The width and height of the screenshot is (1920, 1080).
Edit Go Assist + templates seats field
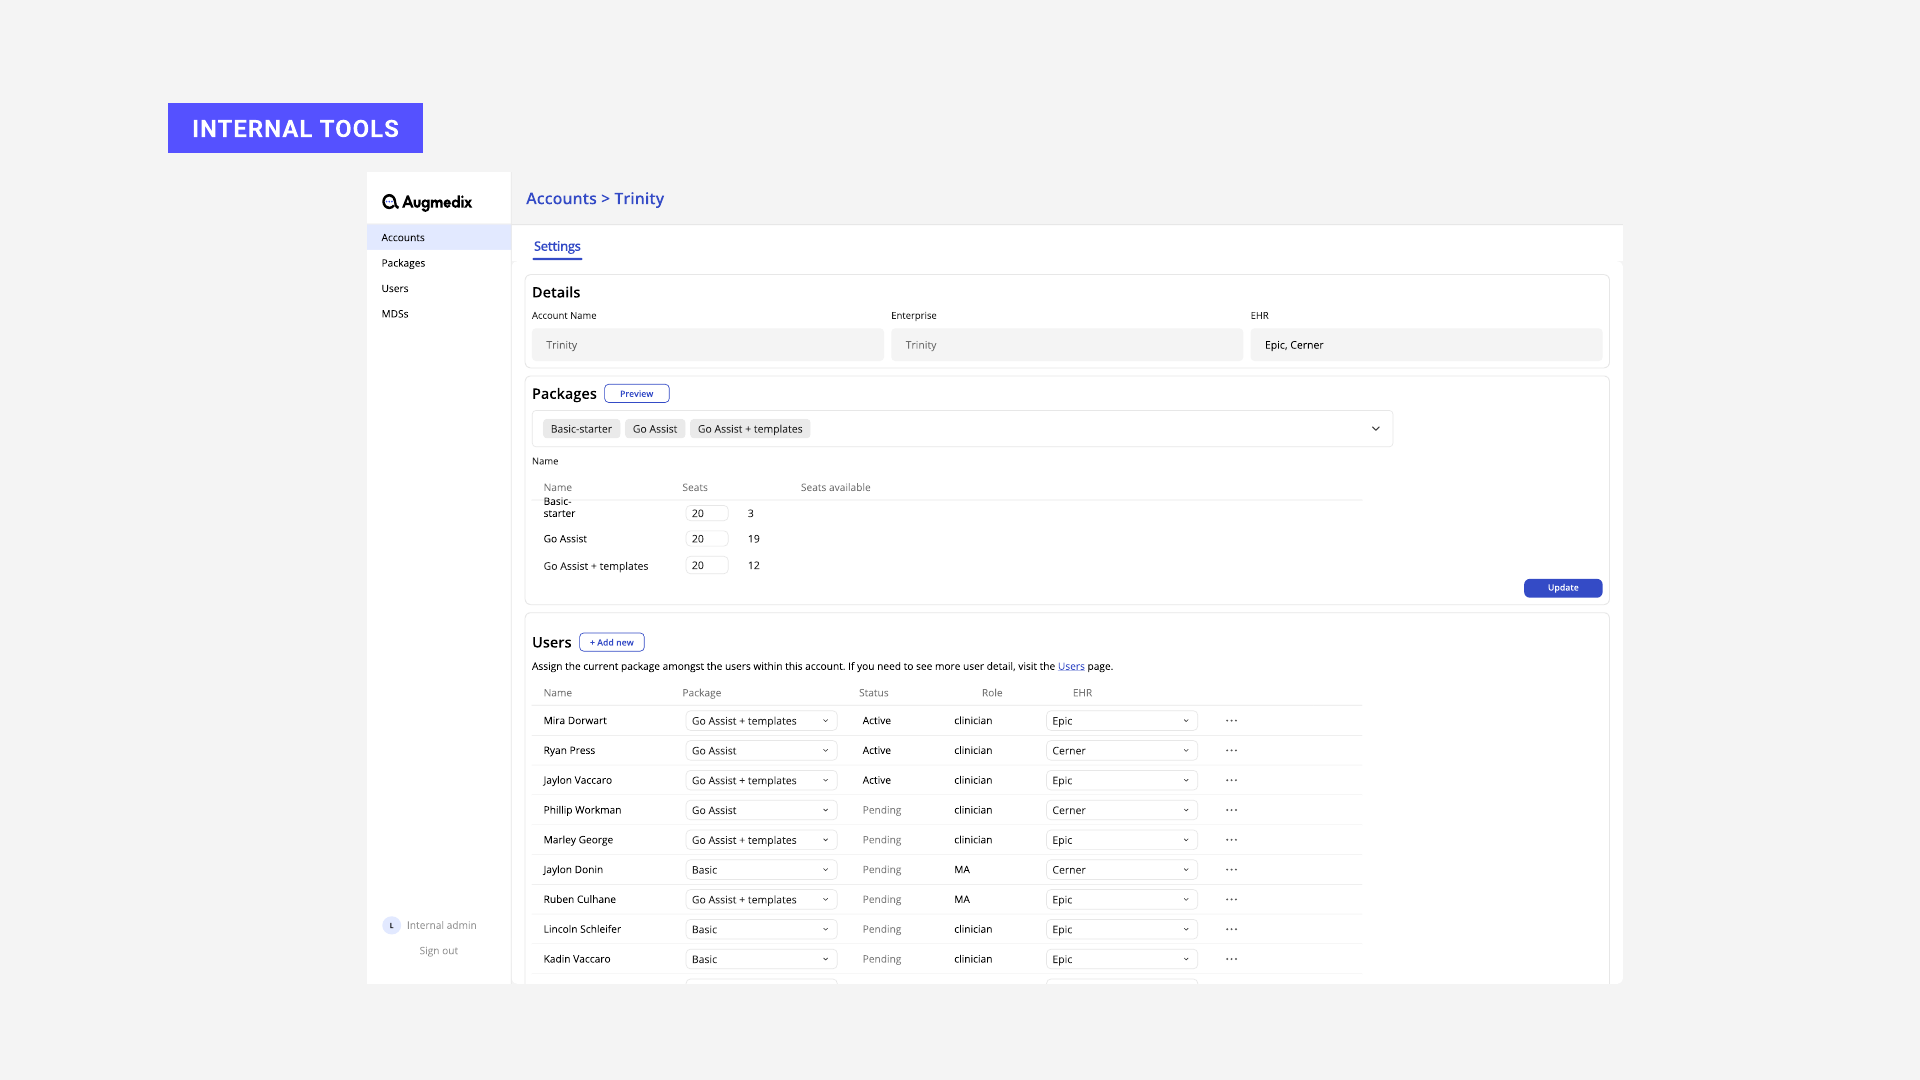(707, 566)
